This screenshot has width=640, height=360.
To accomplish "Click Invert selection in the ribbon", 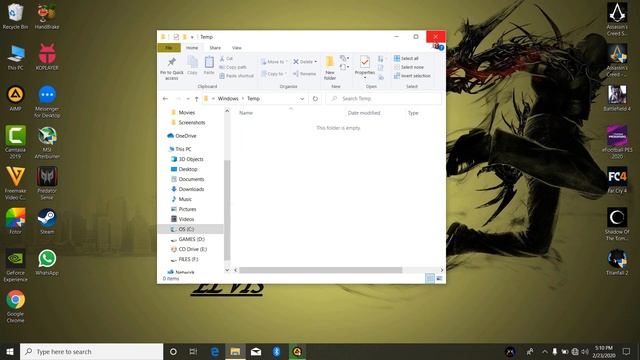I will point(412,76).
